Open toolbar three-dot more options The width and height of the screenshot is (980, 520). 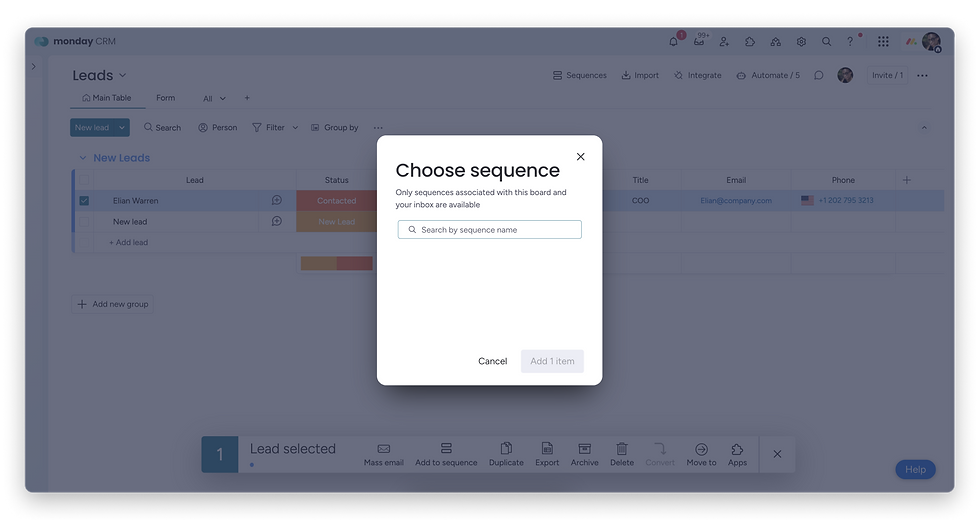coord(378,128)
